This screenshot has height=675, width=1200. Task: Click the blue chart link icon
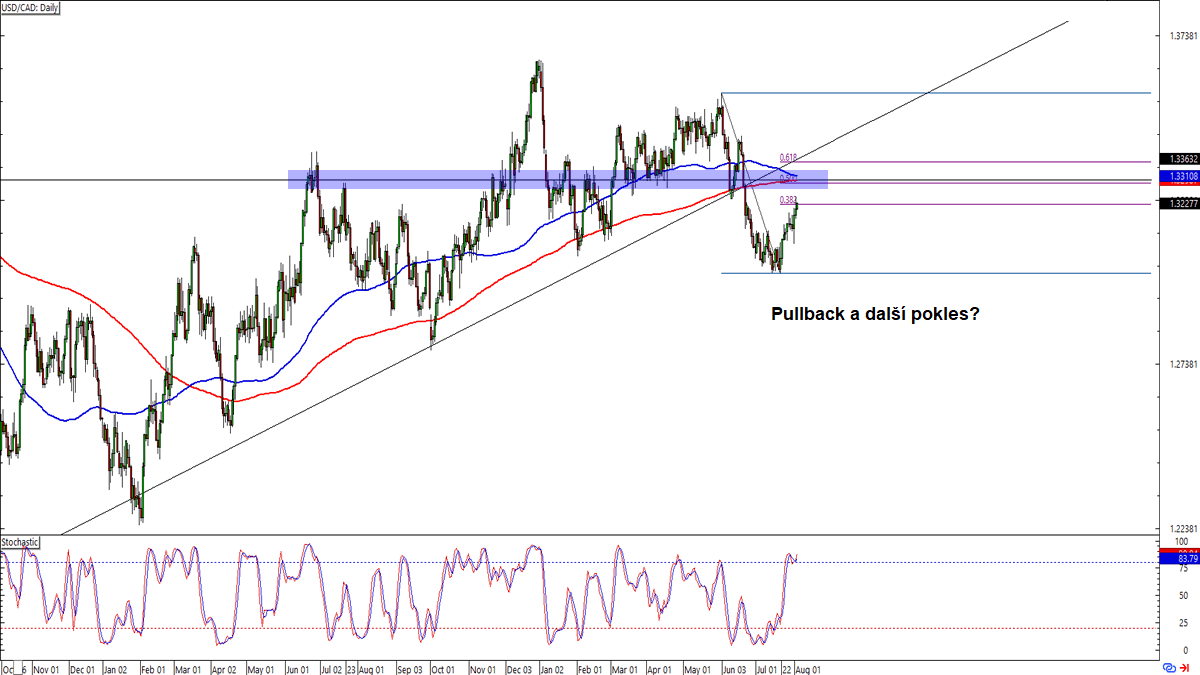[1169, 668]
